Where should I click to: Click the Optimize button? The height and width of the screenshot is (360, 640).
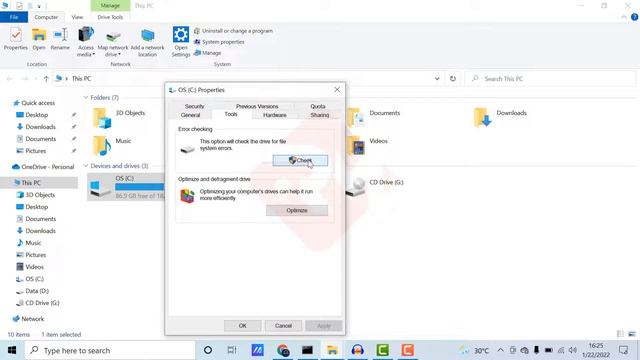297,210
